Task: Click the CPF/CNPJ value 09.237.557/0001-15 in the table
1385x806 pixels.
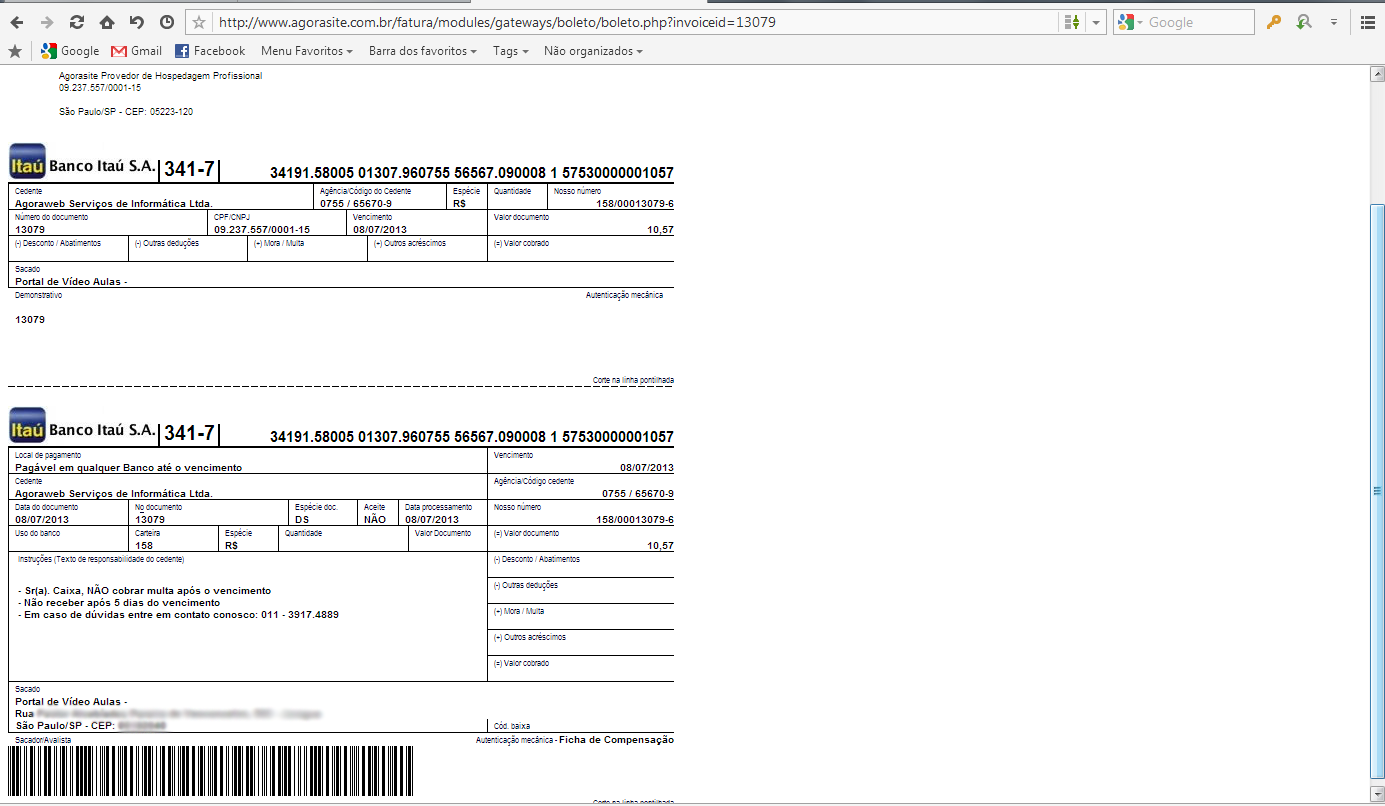Action: click(262, 229)
